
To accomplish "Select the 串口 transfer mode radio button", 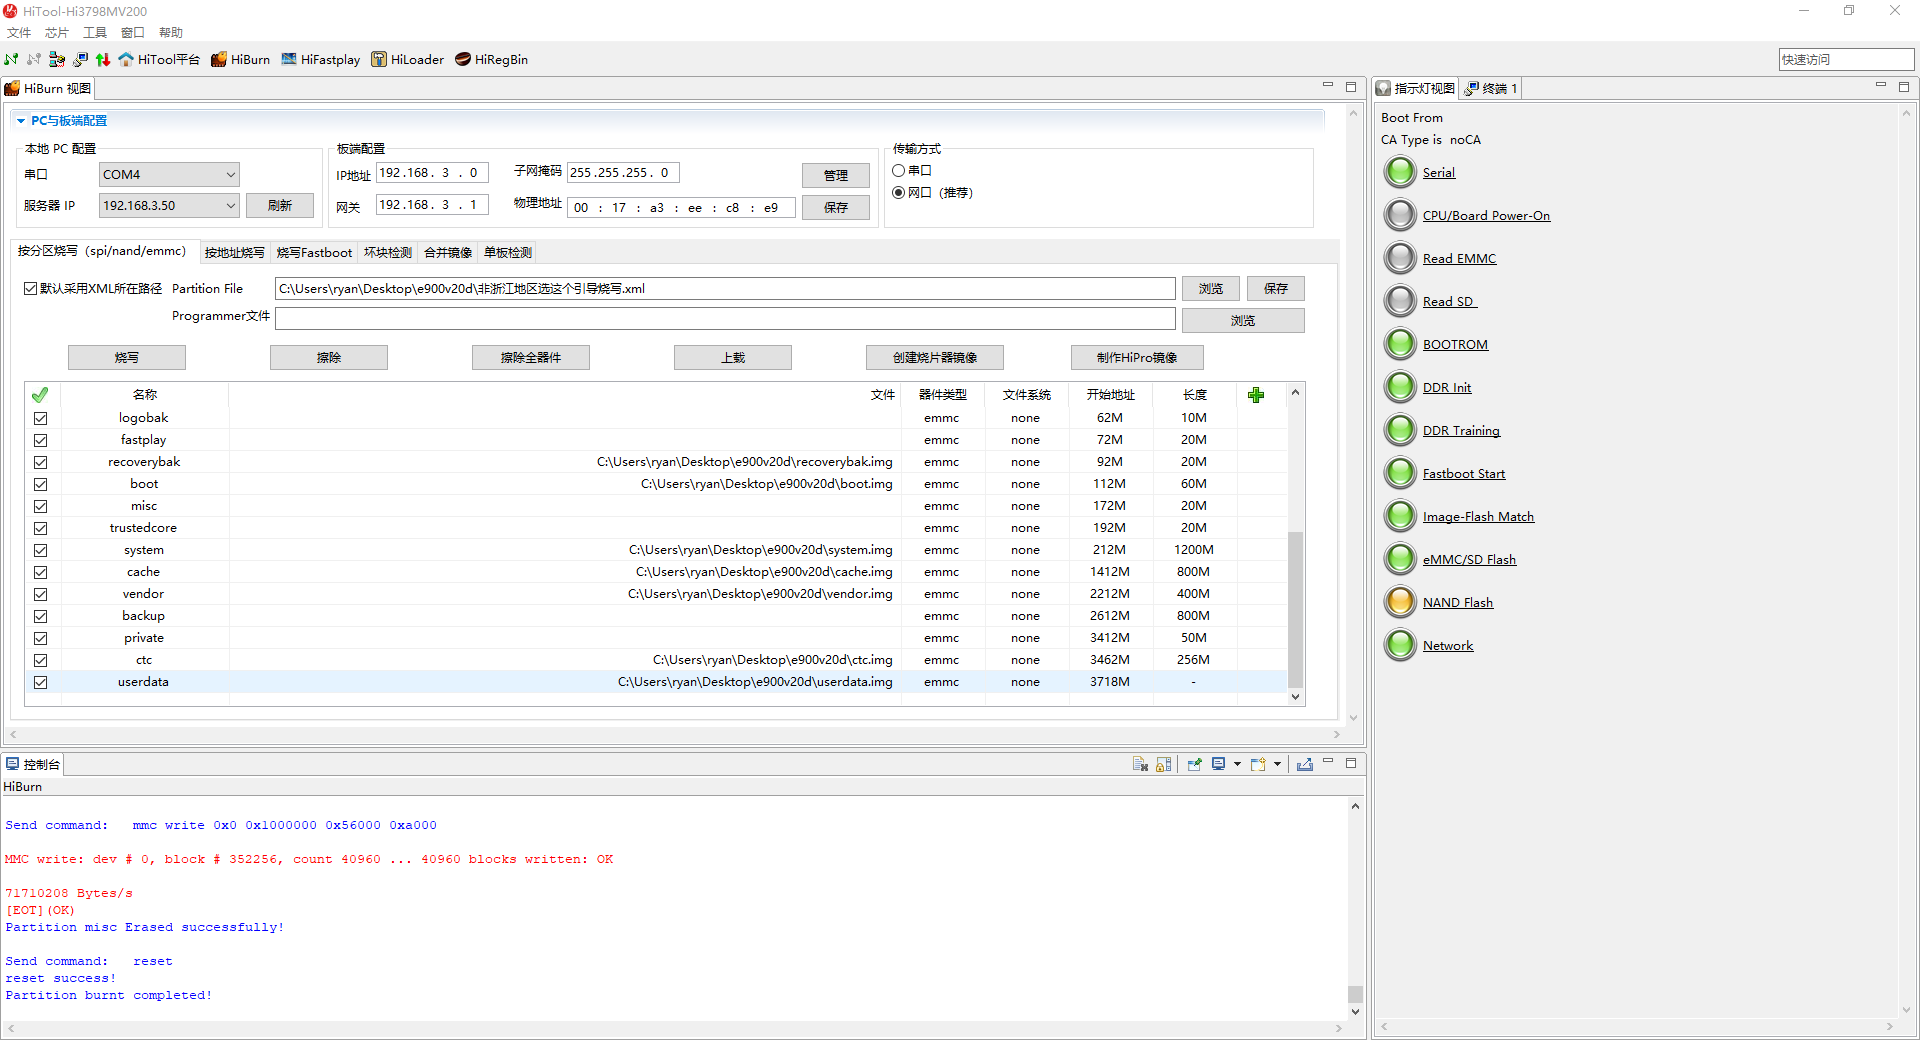I will [x=899, y=171].
